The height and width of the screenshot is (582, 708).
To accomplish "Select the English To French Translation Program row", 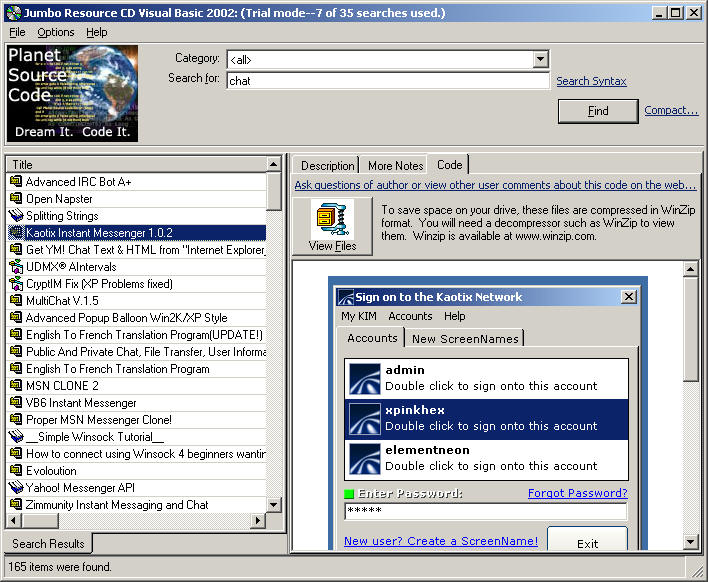I will (137, 368).
